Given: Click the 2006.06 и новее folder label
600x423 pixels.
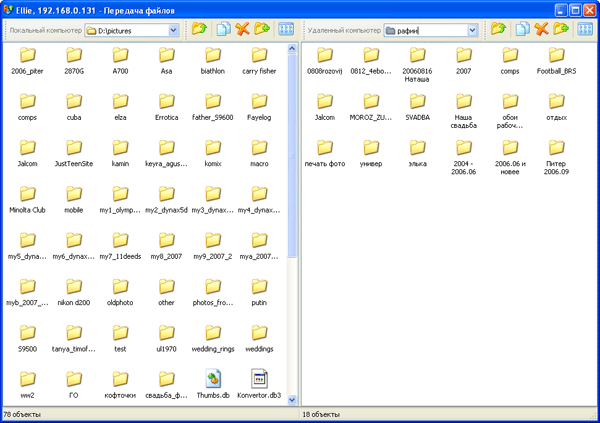Looking at the screenshot, I should 510,168.
